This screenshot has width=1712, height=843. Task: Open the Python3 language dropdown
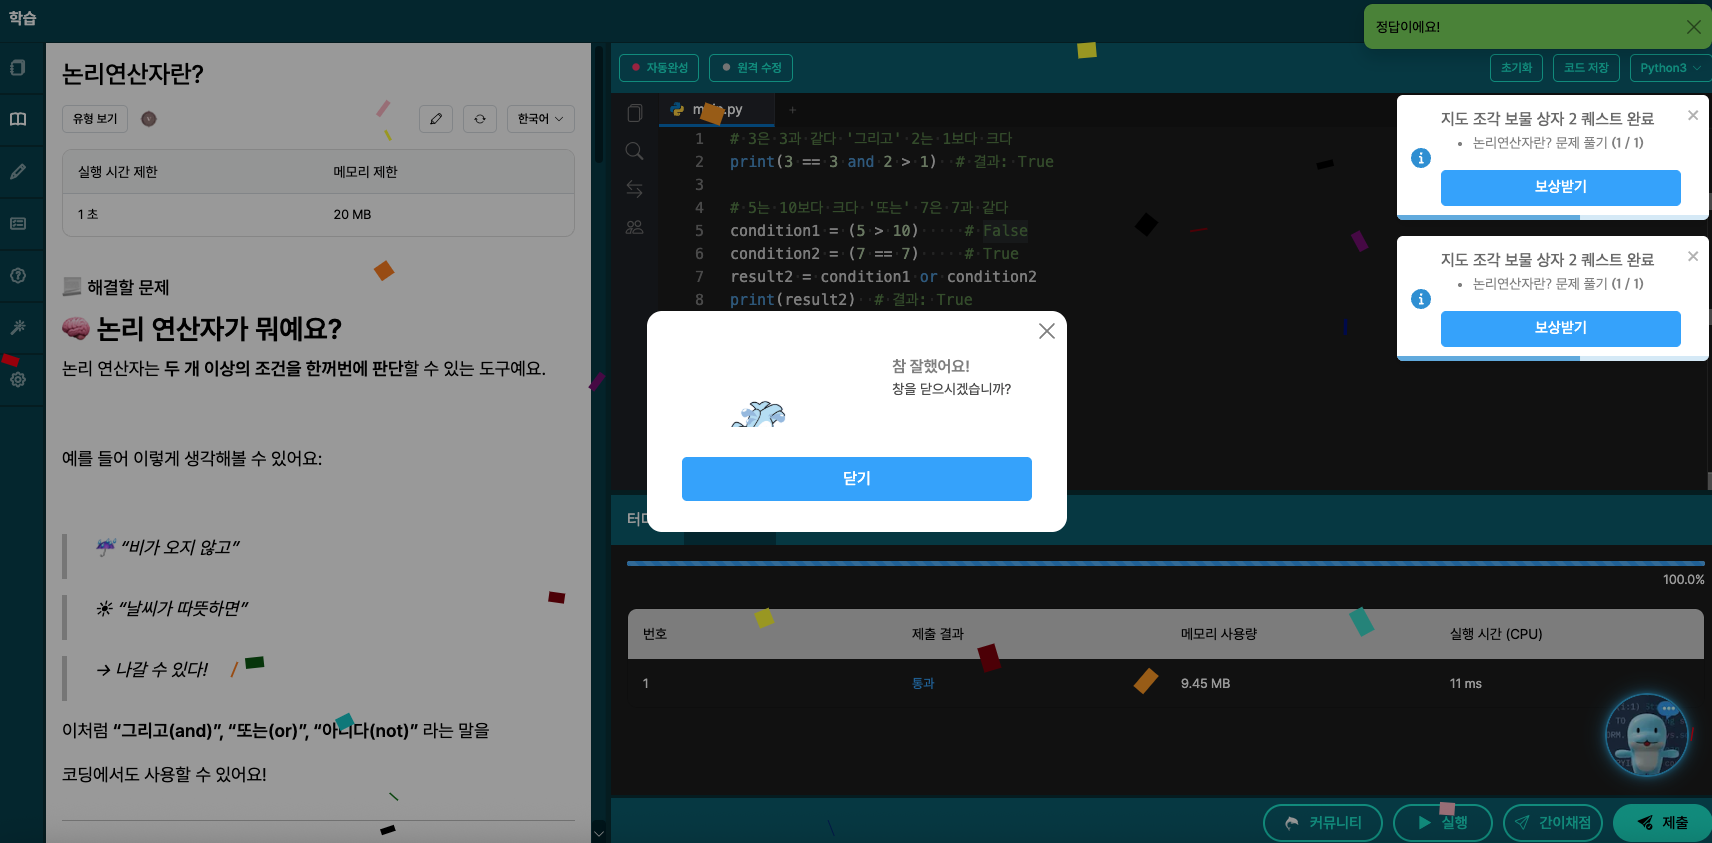[x=1669, y=68]
